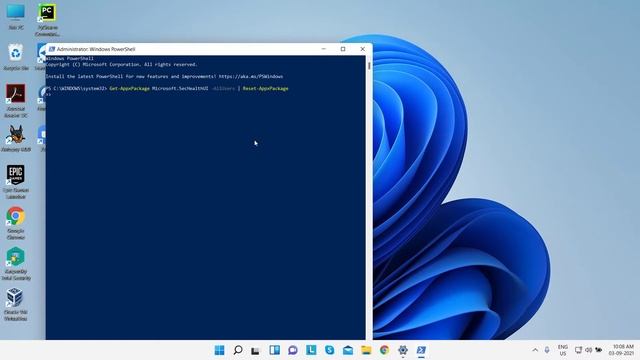The height and width of the screenshot is (360, 640).
Task: Open the Oracle VM VirtualBox desktop shortcut
Action: click(16, 304)
